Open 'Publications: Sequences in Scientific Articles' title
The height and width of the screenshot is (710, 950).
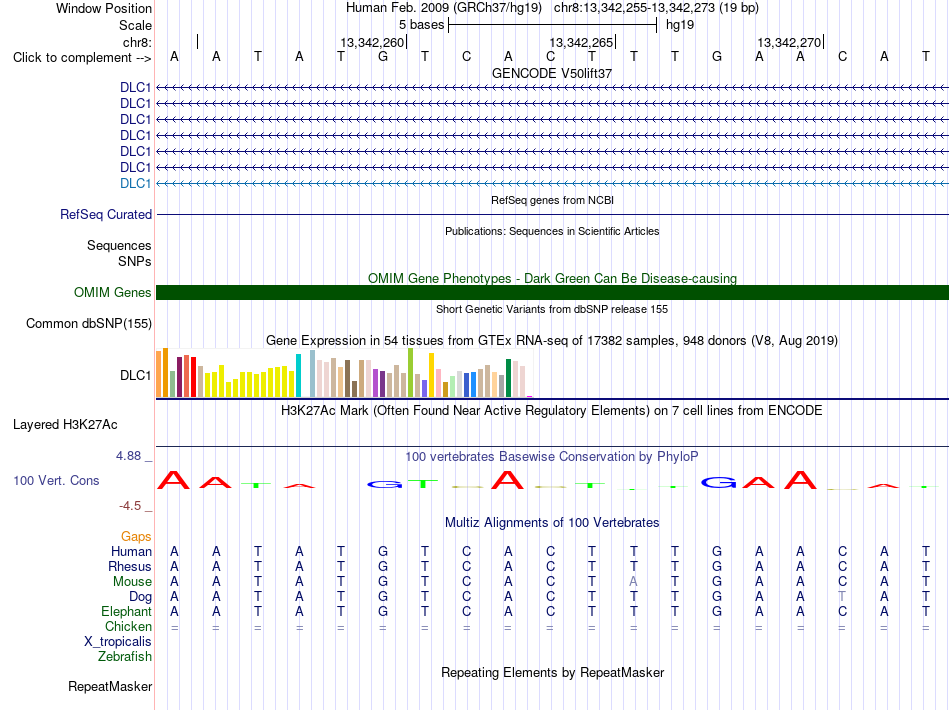[x=552, y=231]
